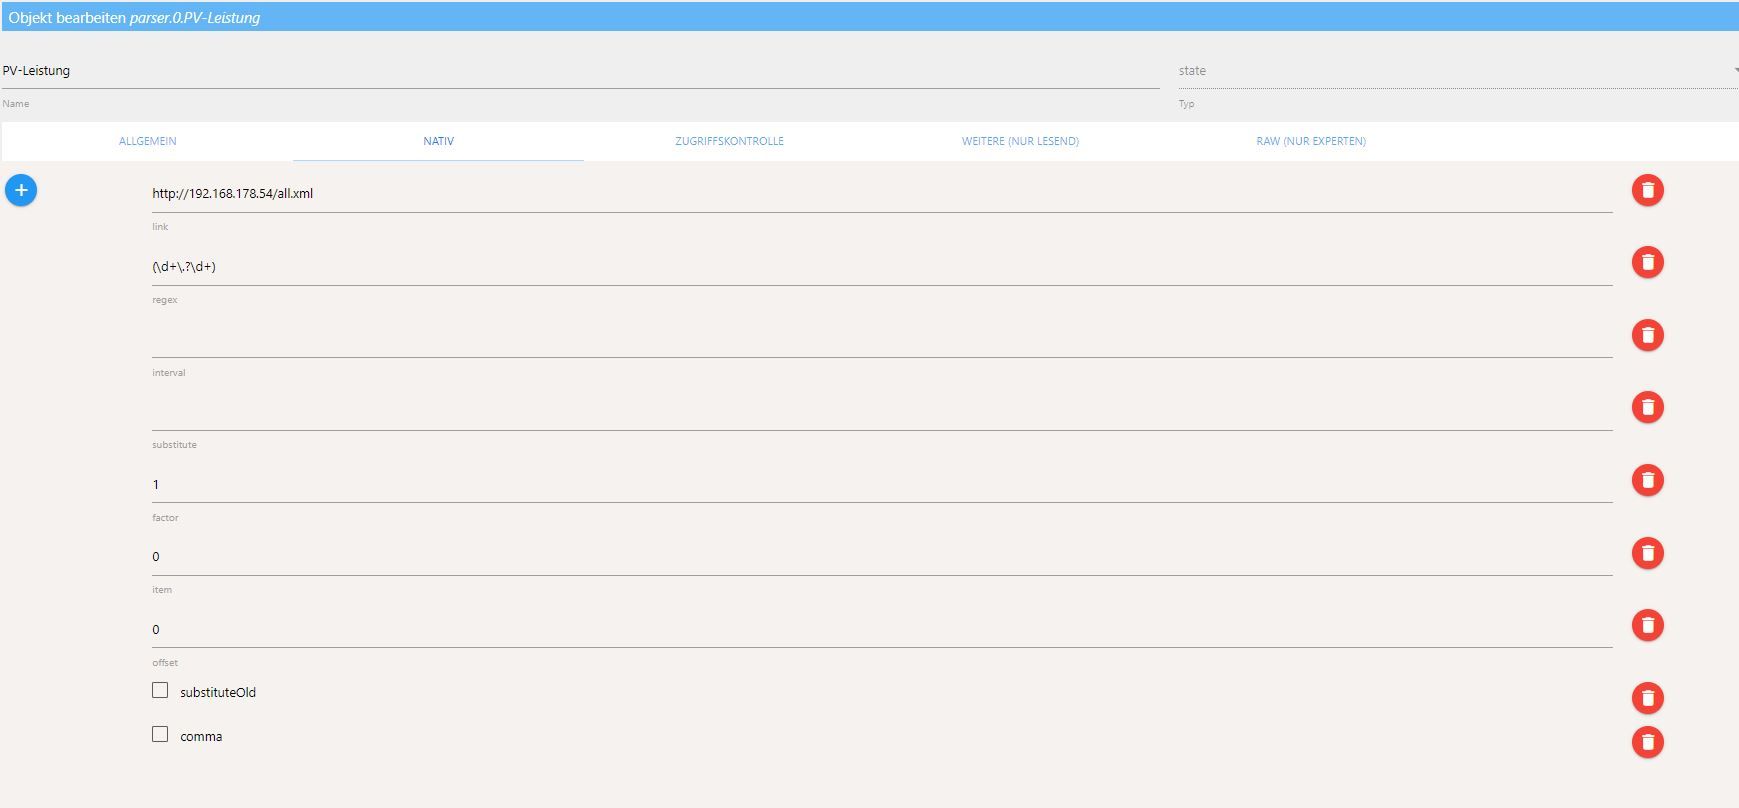Enable the substituteOld checkbox

(x=160, y=690)
